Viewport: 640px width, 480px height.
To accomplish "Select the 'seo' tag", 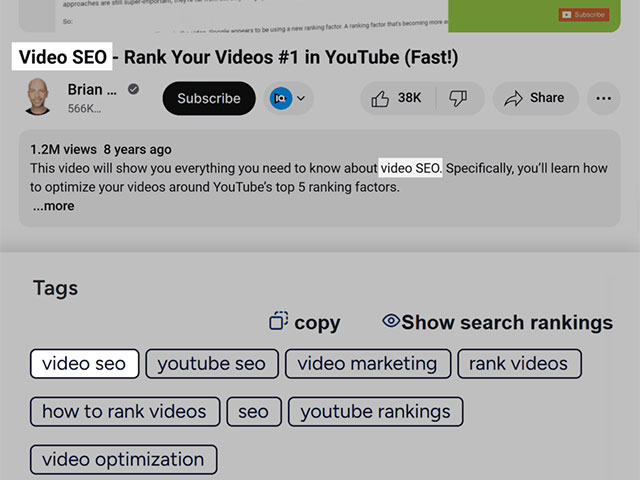I will pos(254,411).
